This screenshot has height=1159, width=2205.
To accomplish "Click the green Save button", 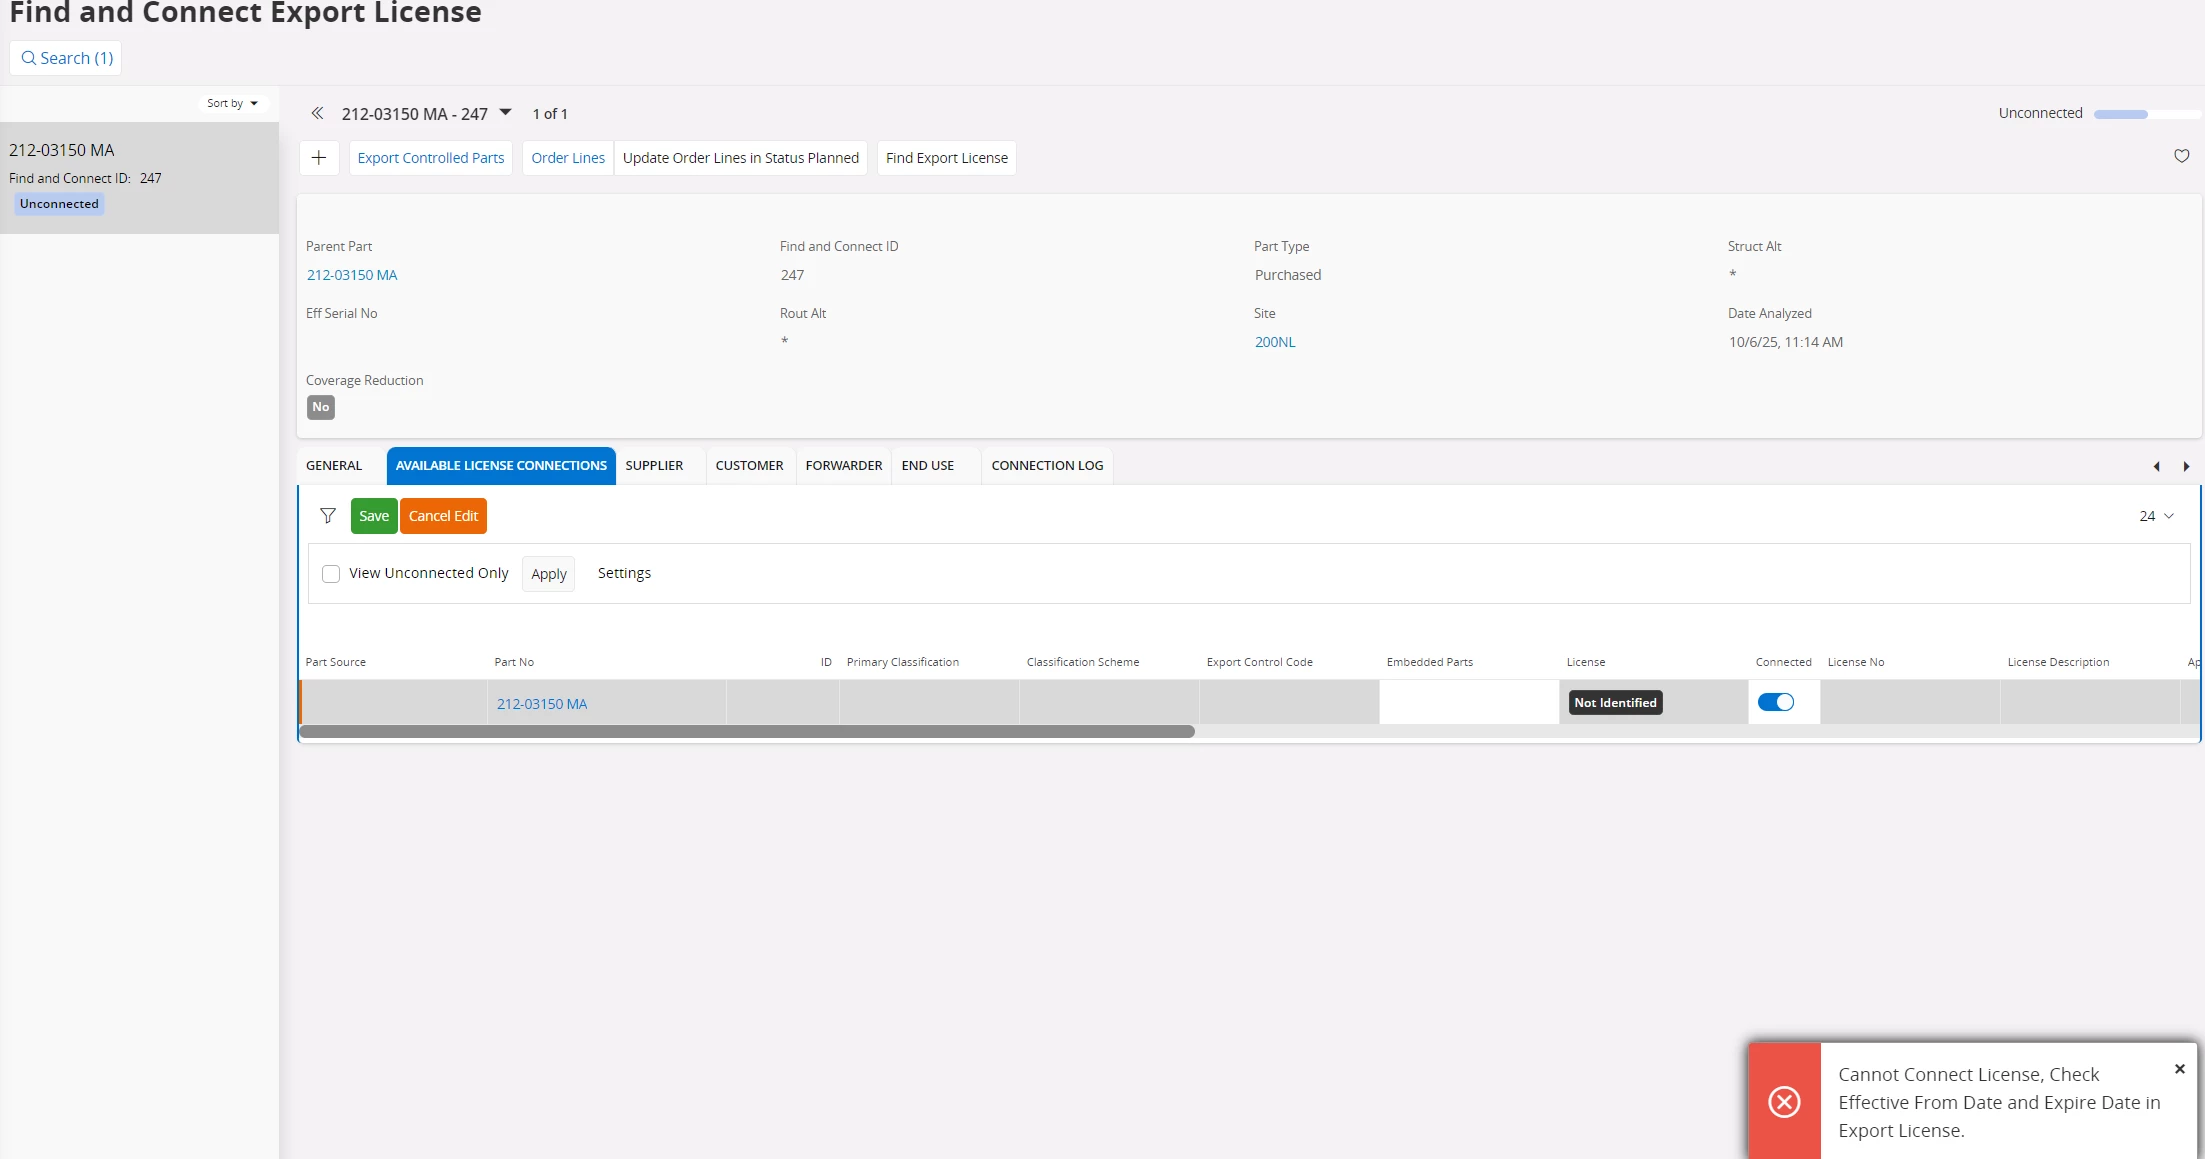I will [374, 516].
